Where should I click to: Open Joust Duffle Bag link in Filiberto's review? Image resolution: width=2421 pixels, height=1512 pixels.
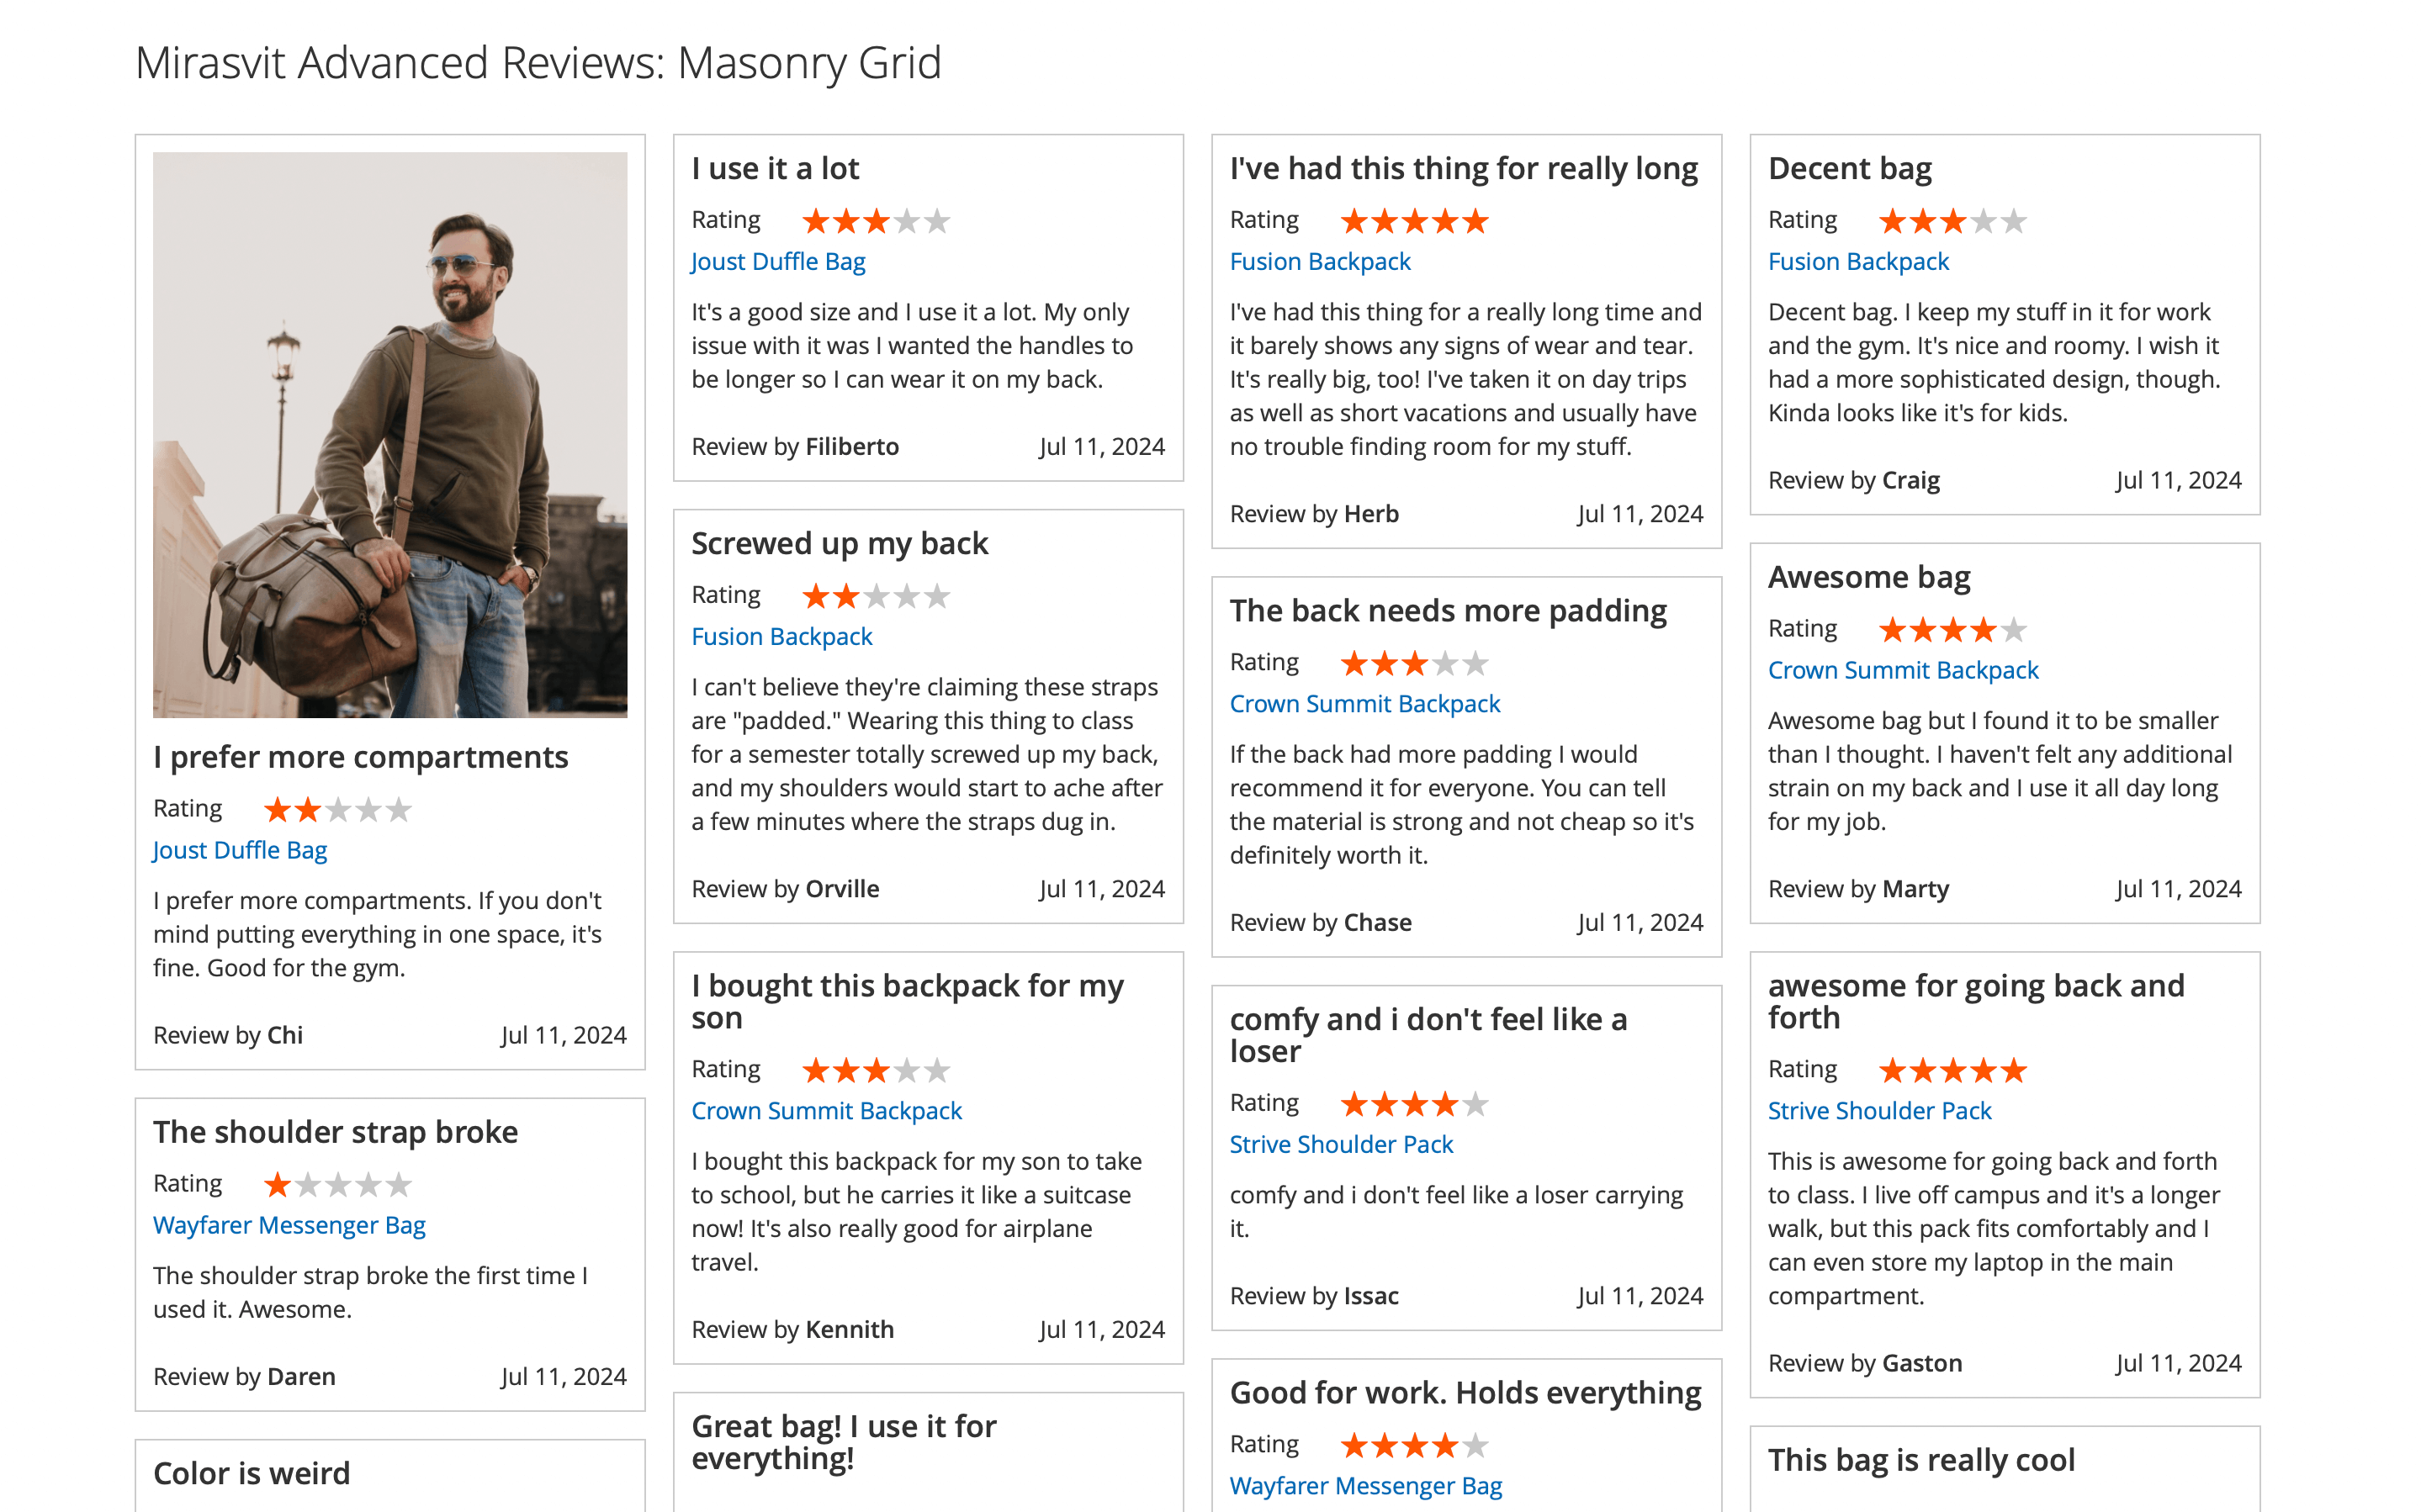[778, 262]
